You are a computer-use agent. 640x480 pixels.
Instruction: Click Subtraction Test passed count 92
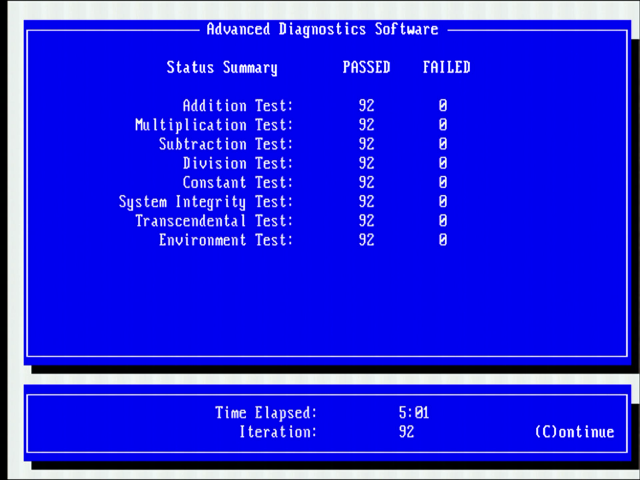[x=367, y=144]
